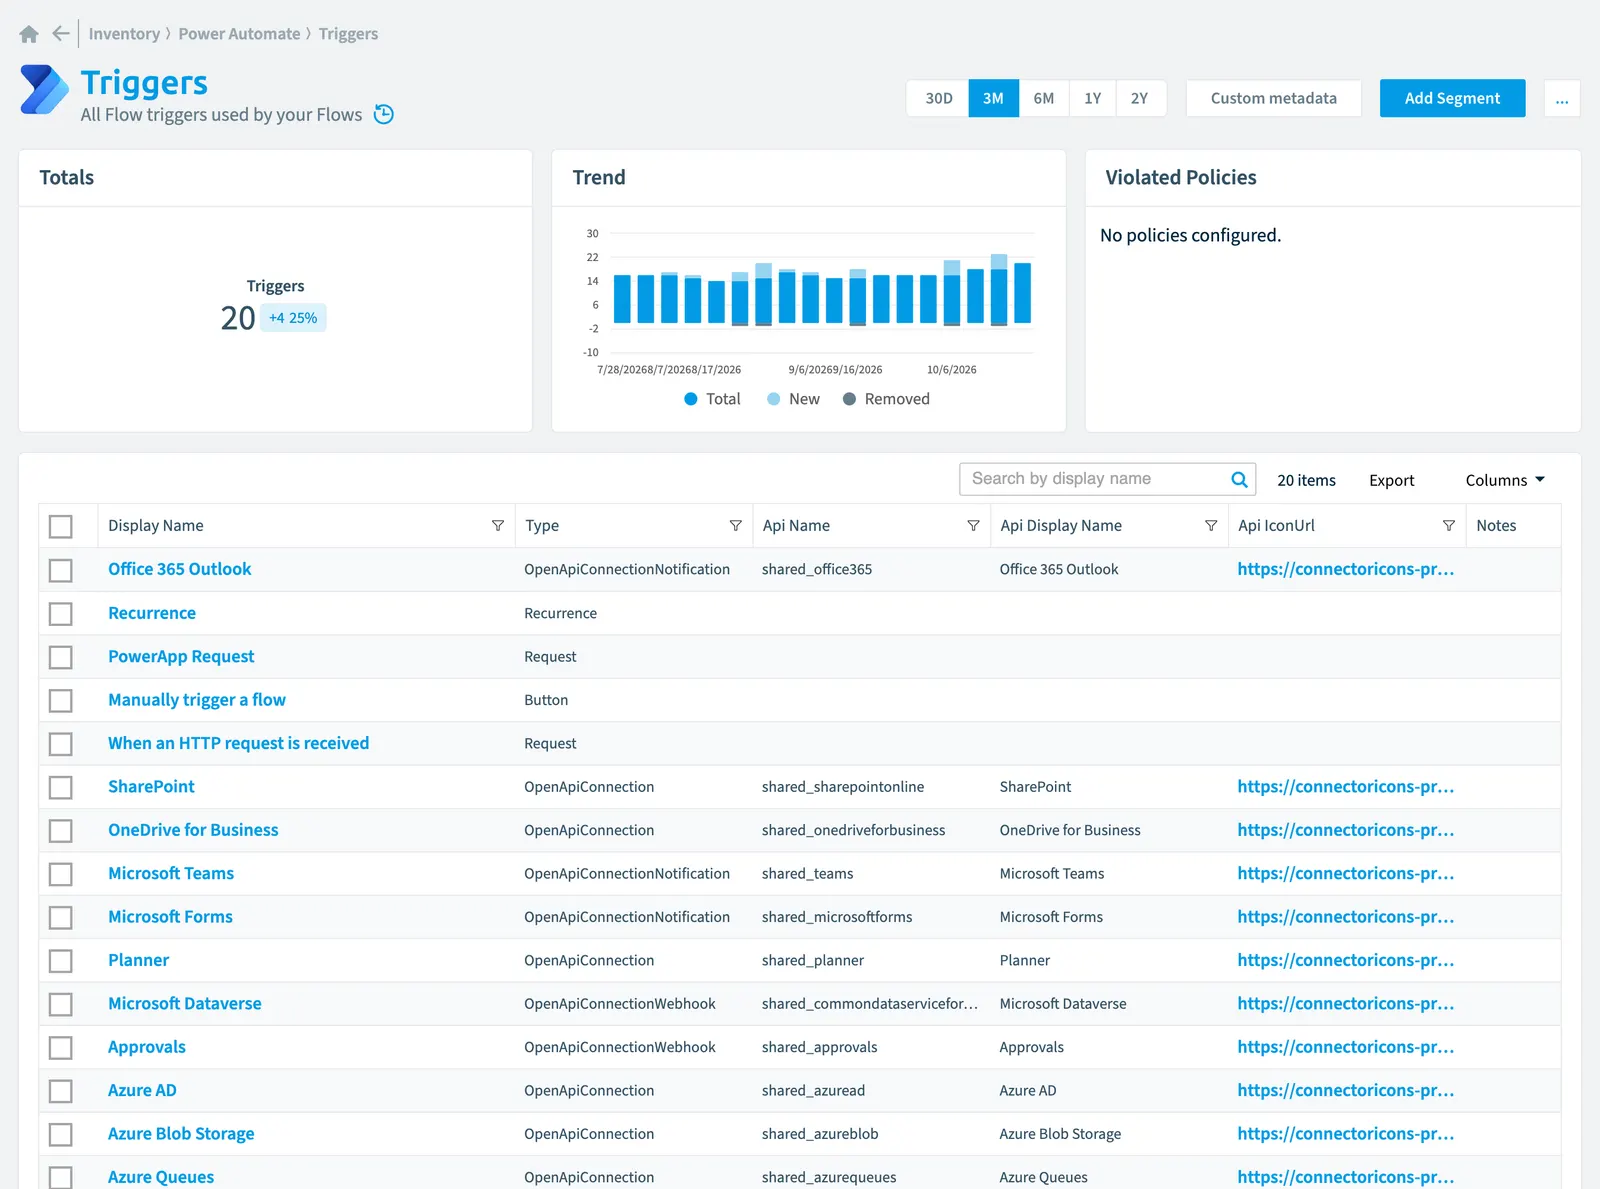Select the 3M time range tab
The height and width of the screenshot is (1189, 1600).
[993, 98]
